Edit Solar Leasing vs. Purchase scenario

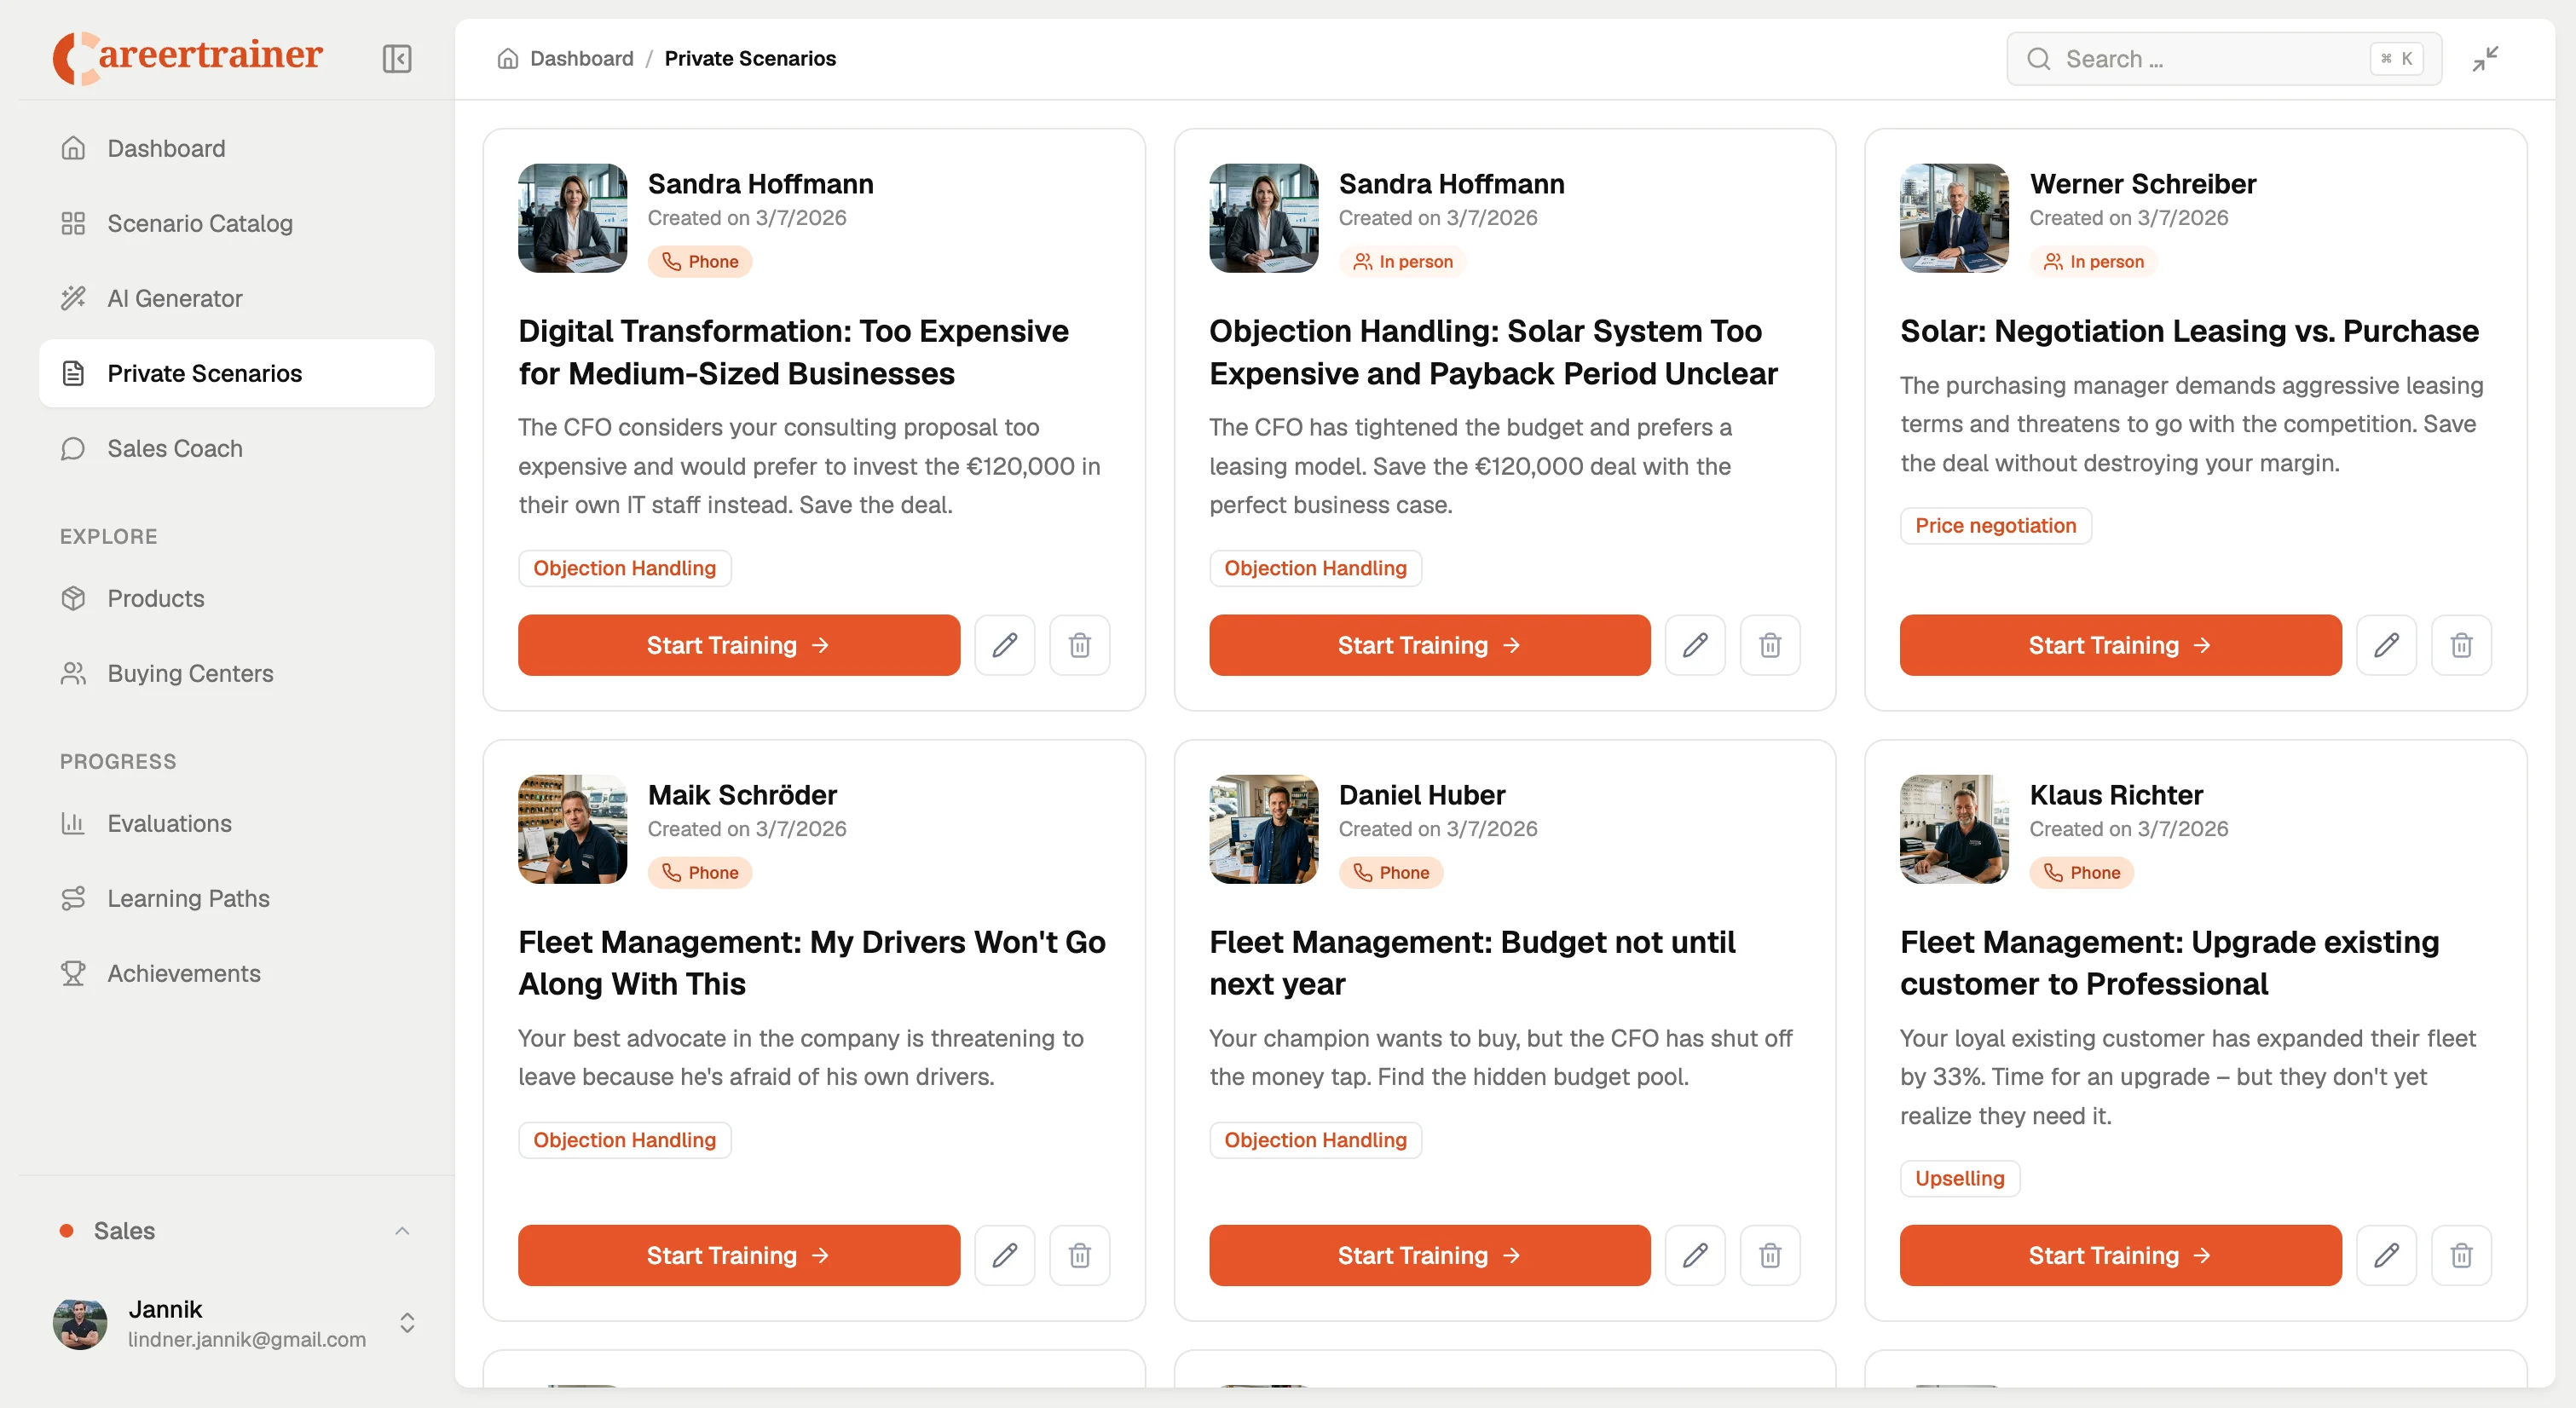2386,645
